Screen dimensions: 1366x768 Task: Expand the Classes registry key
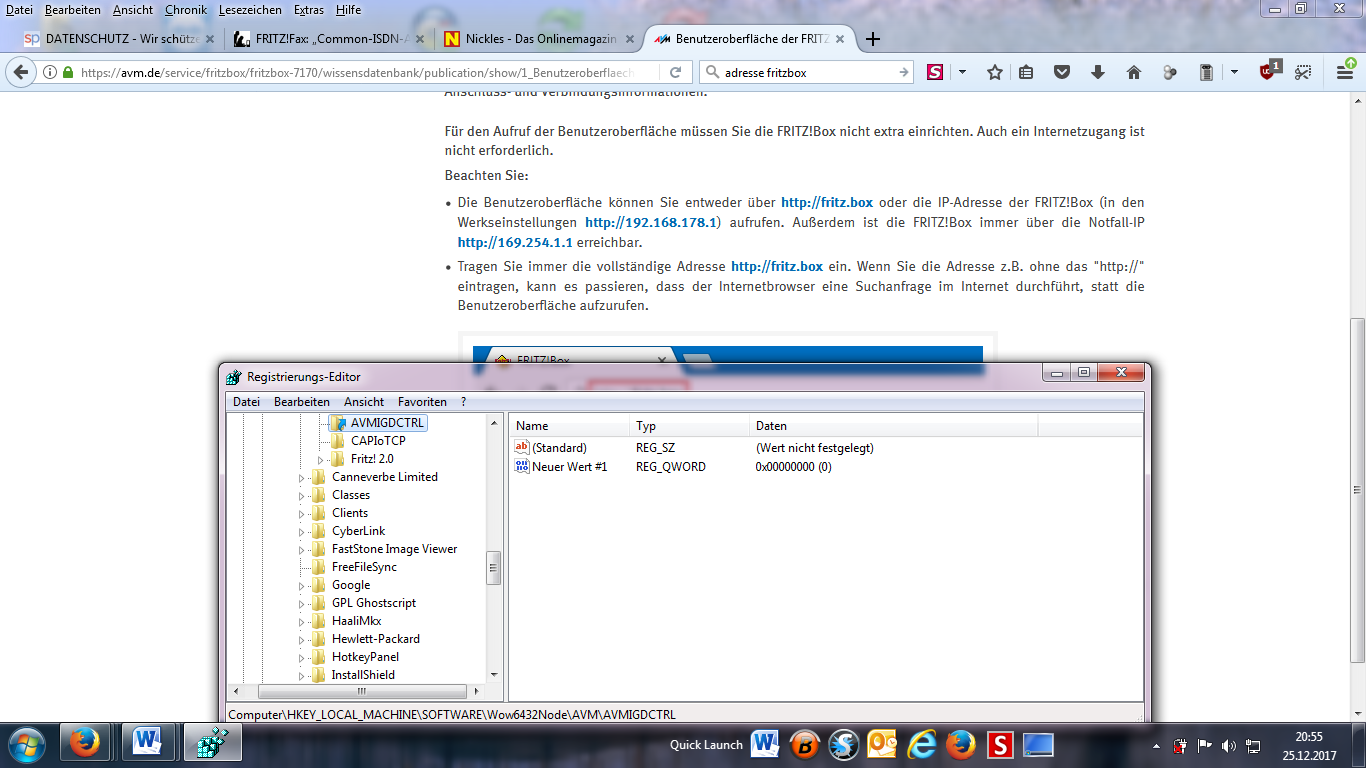pyautogui.click(x=302, y=495)
